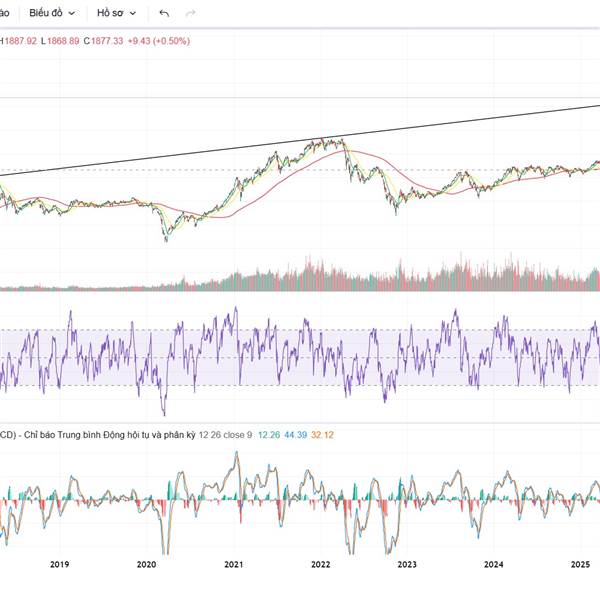This screenshot has width=600, height=600.
Task: Click the redo arrow icon
Action: point(191,13)
